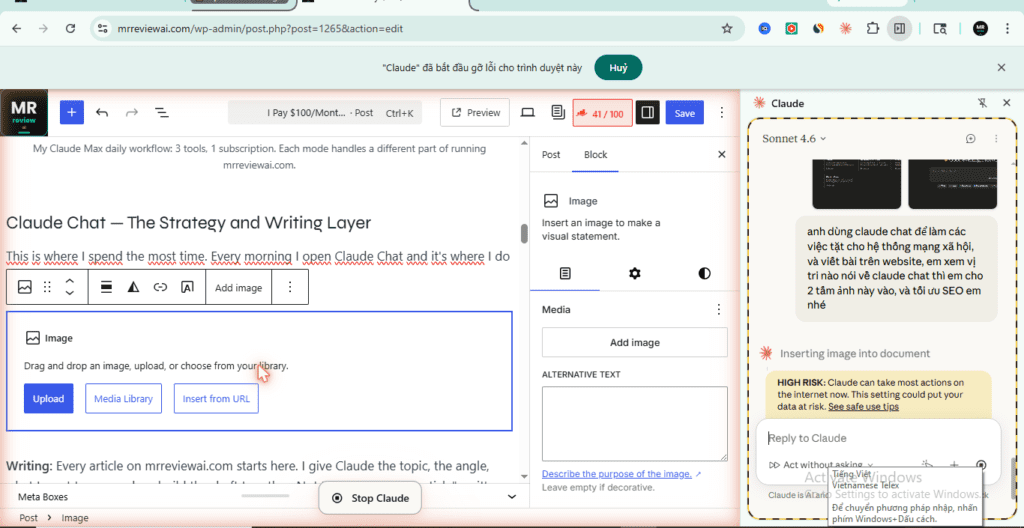The height and width of the screenshot is (528, 1024).
Task: Reload the current page
Action: tap(71, 28)
